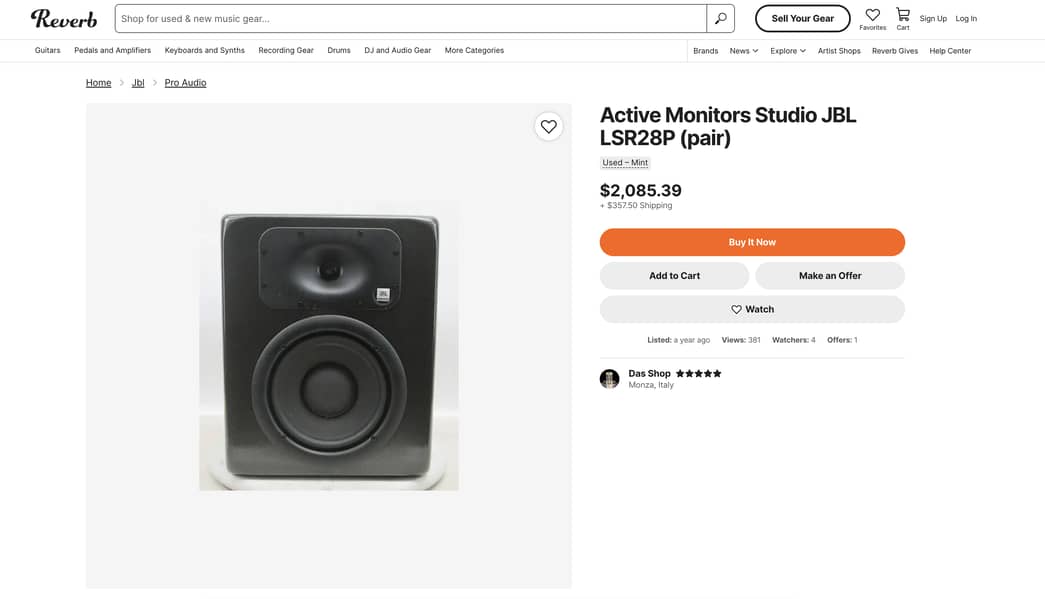Click the Reverb logo
The width and height of the screenshot is (1045, 599).
(64, 18)
